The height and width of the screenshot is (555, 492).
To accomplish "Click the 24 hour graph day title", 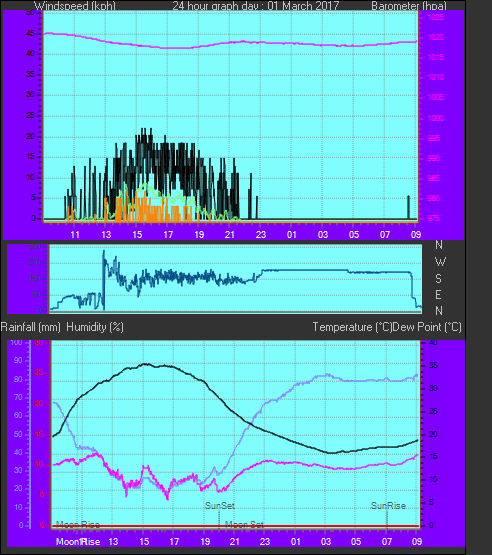I will pyautogui.click(x=256, y=6).
